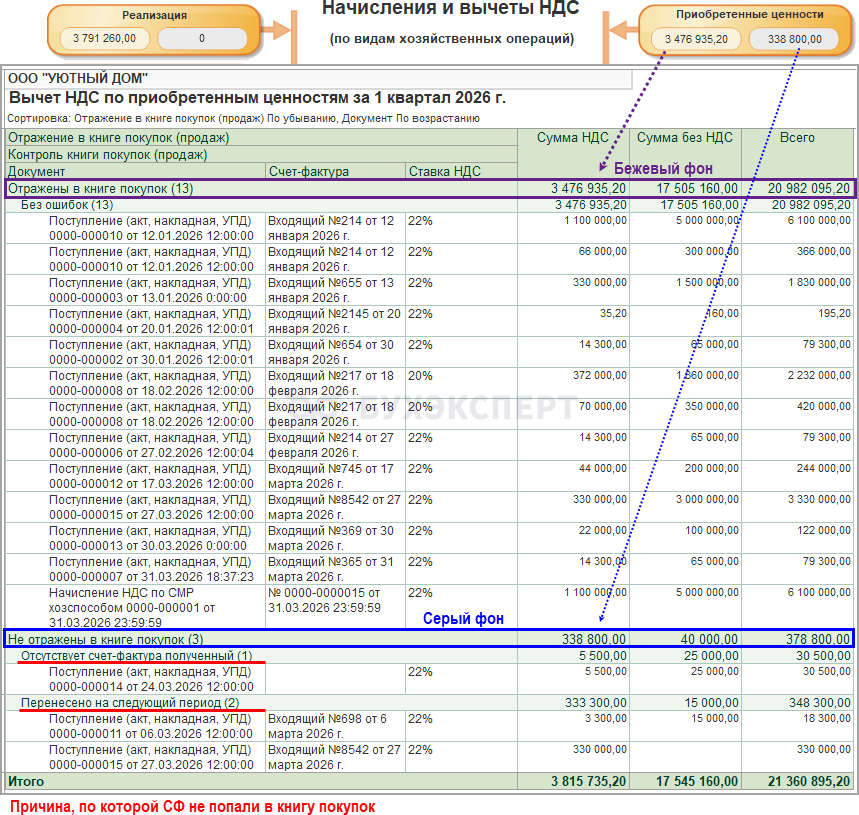Click the reflected group total 20 982 095,20
The height and width of the screenshot is (815, 859).
pyautogui.click(x=809, y=188)
